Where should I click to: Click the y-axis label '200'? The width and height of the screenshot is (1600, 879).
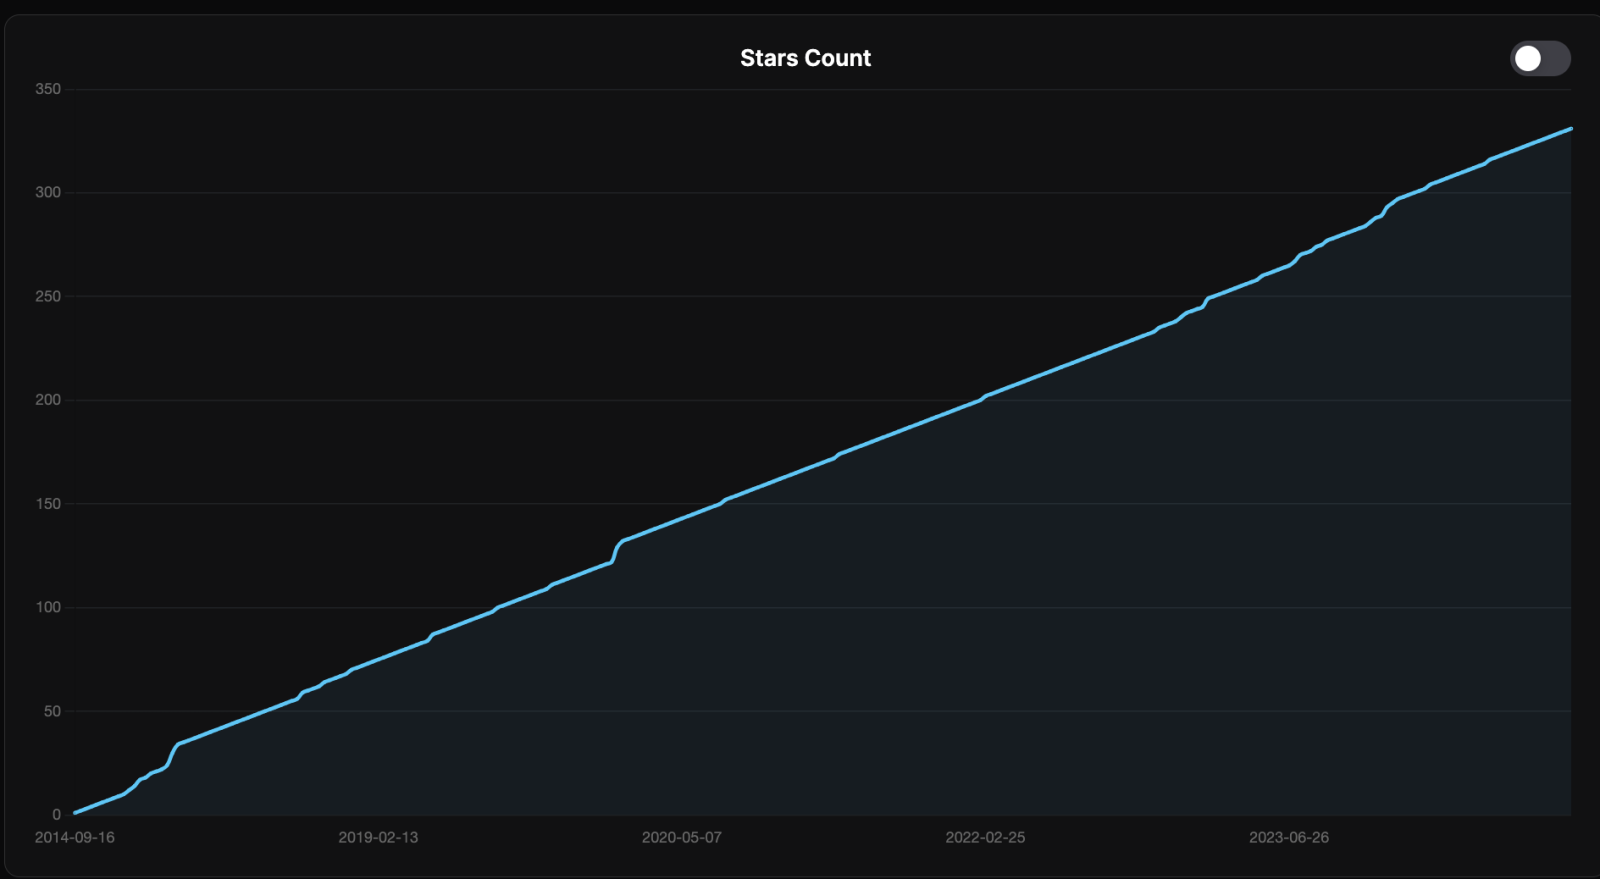[48, 400]
